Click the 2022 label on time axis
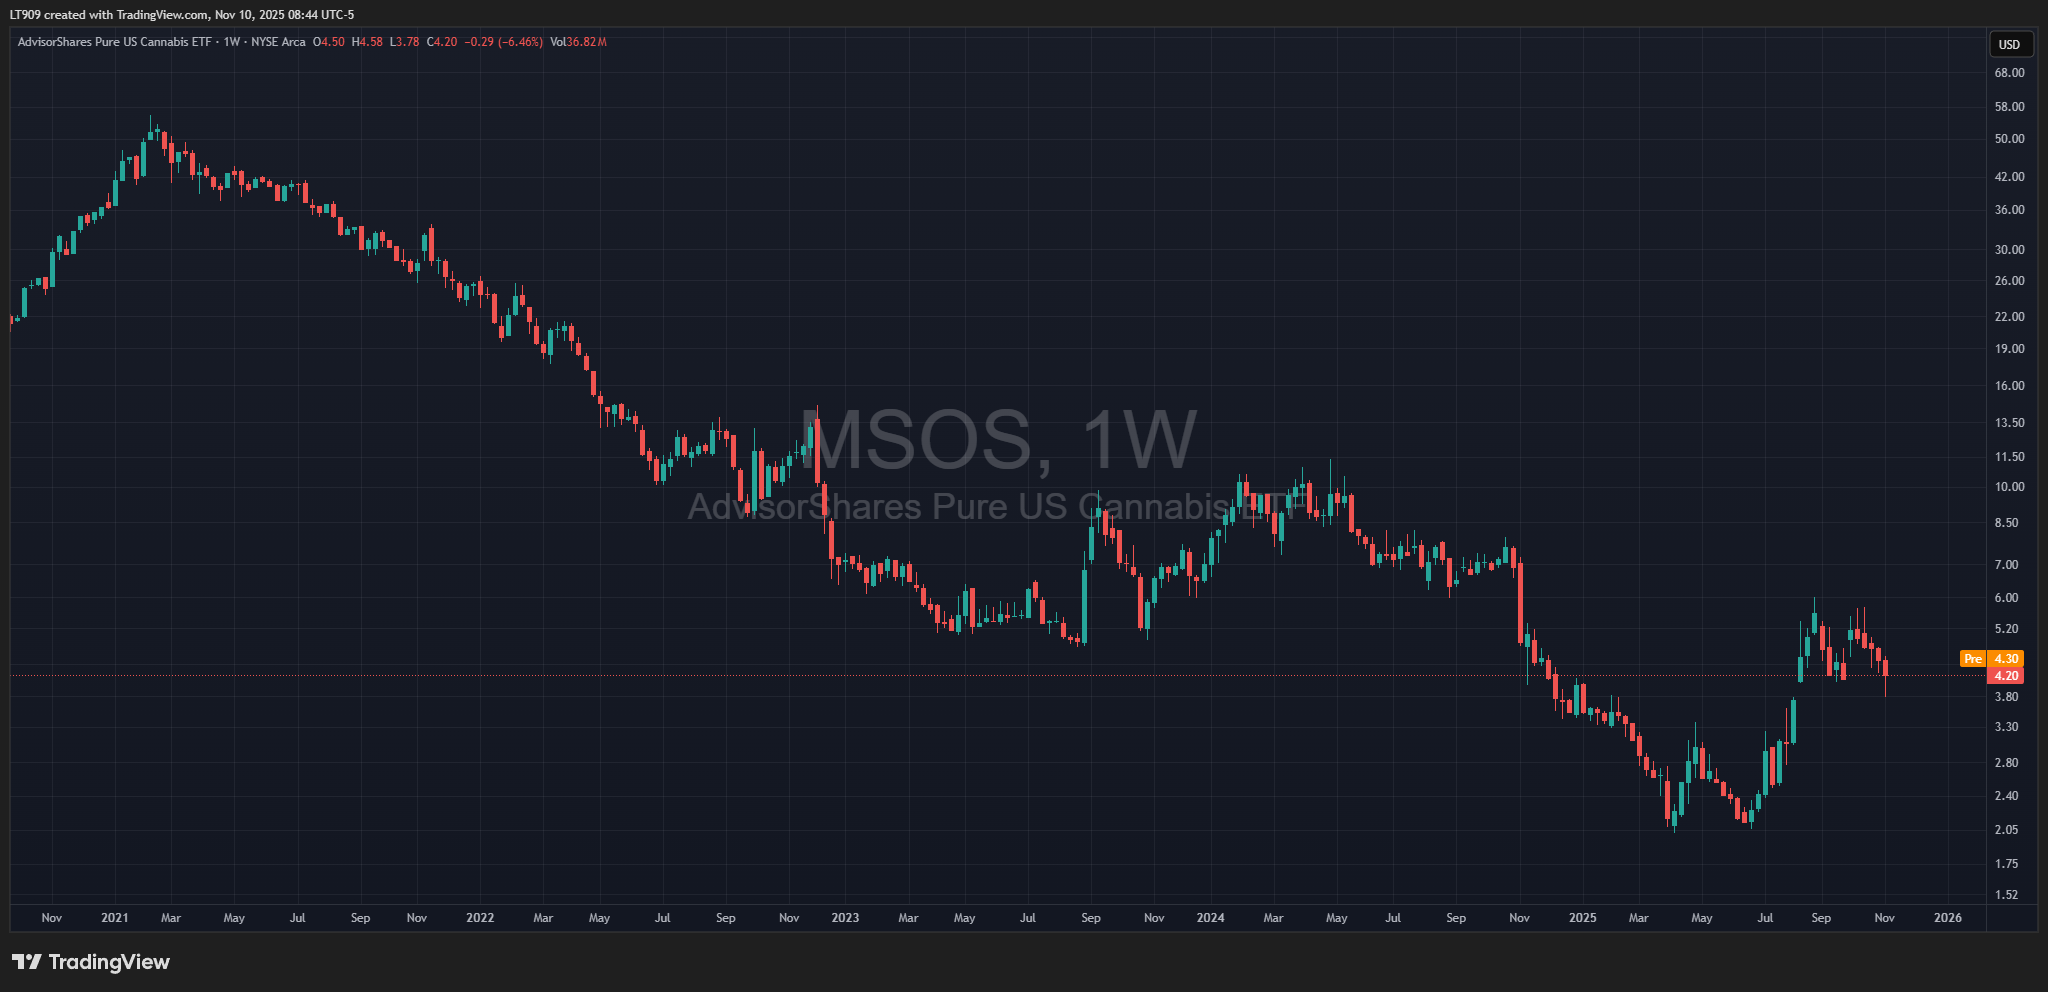This screenshot has height=992, width=2048. (480, 918)
